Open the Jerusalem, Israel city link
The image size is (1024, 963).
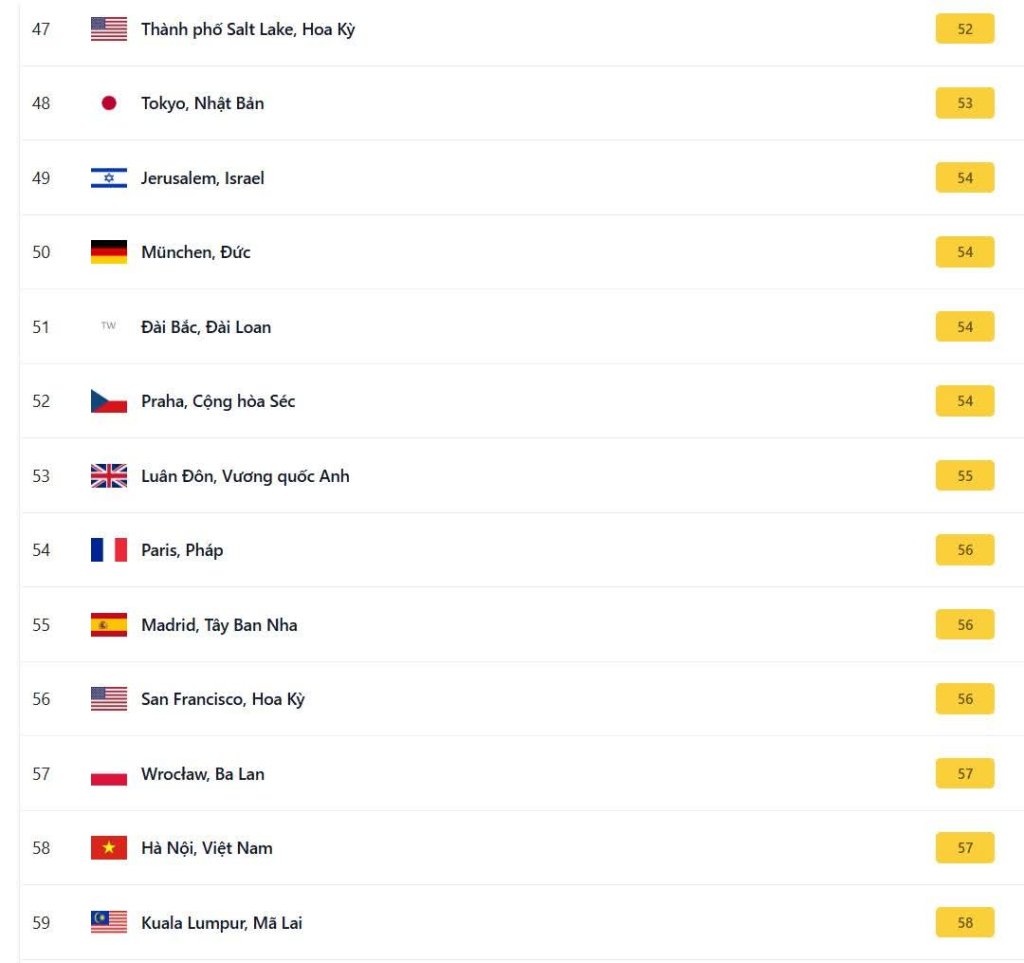pos(202,178)
